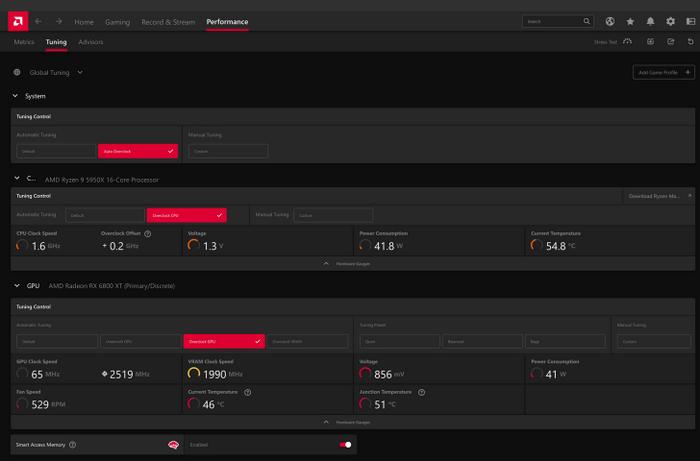The width and height of the screenshot is (700, 461).
Task: Open the Gaming tab
Action: (x=117, y=22)
